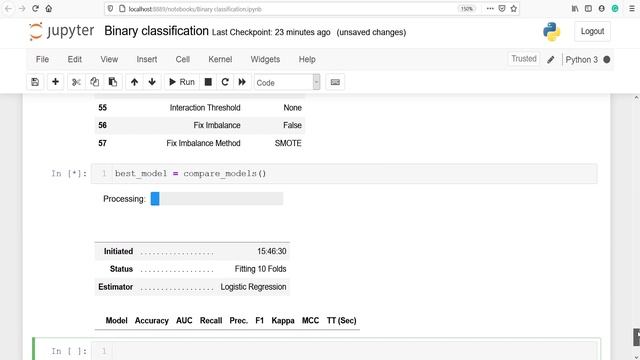The image size is (640, 360).
Task: Open the browser home page
Action: click(49, 9)
